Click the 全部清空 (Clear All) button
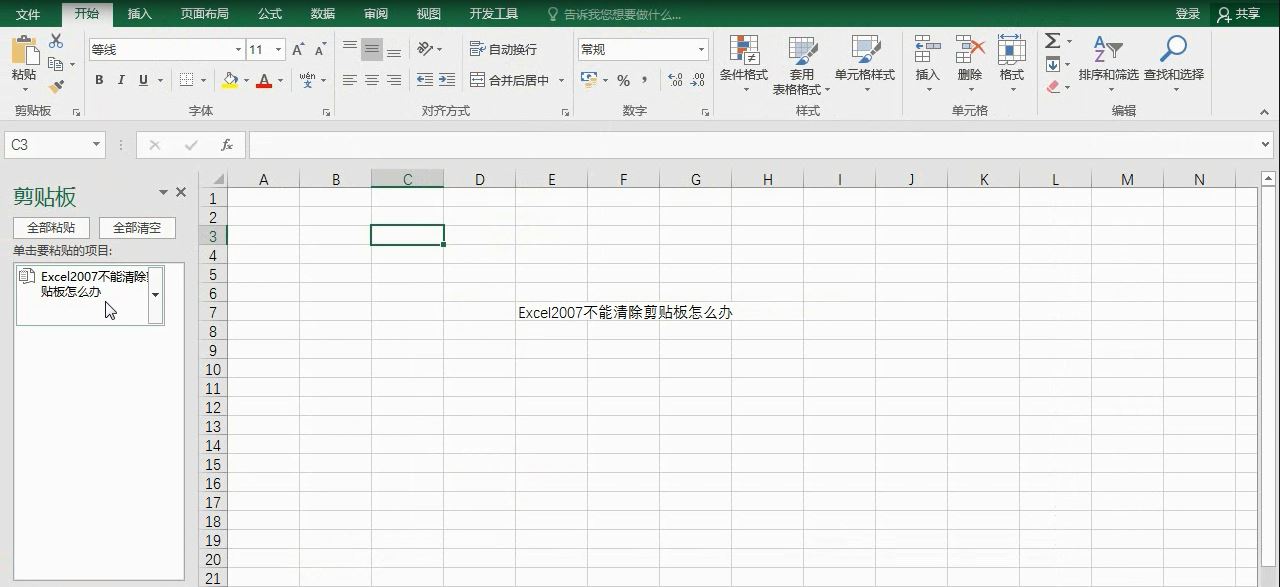The width and height of the screenshot is (1280, 587). (137, 228)
